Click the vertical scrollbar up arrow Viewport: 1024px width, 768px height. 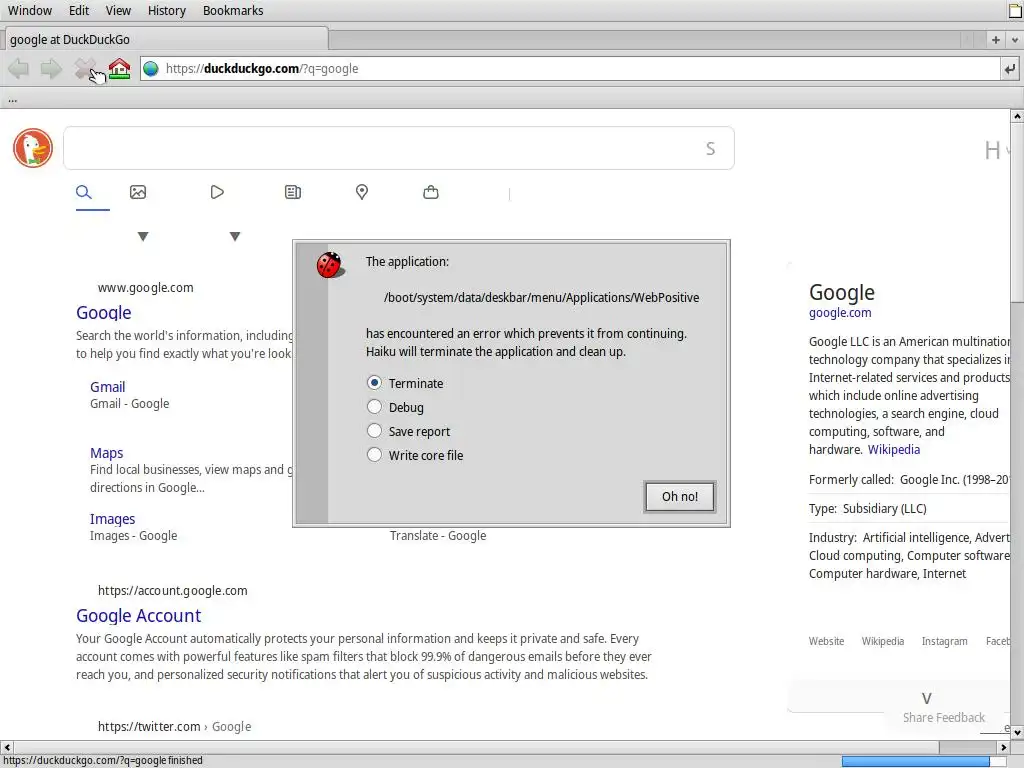tap(1017, 116)
